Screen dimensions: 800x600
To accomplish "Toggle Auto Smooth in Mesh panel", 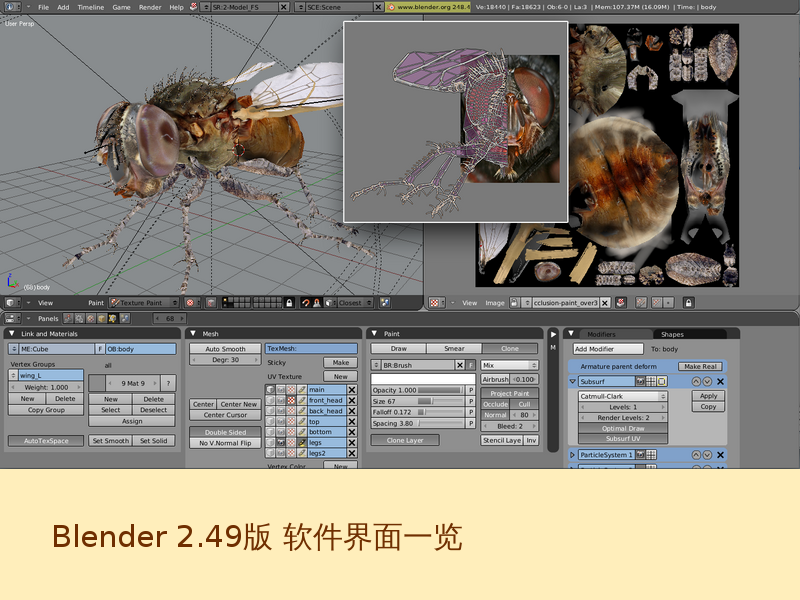I will 225,349.
